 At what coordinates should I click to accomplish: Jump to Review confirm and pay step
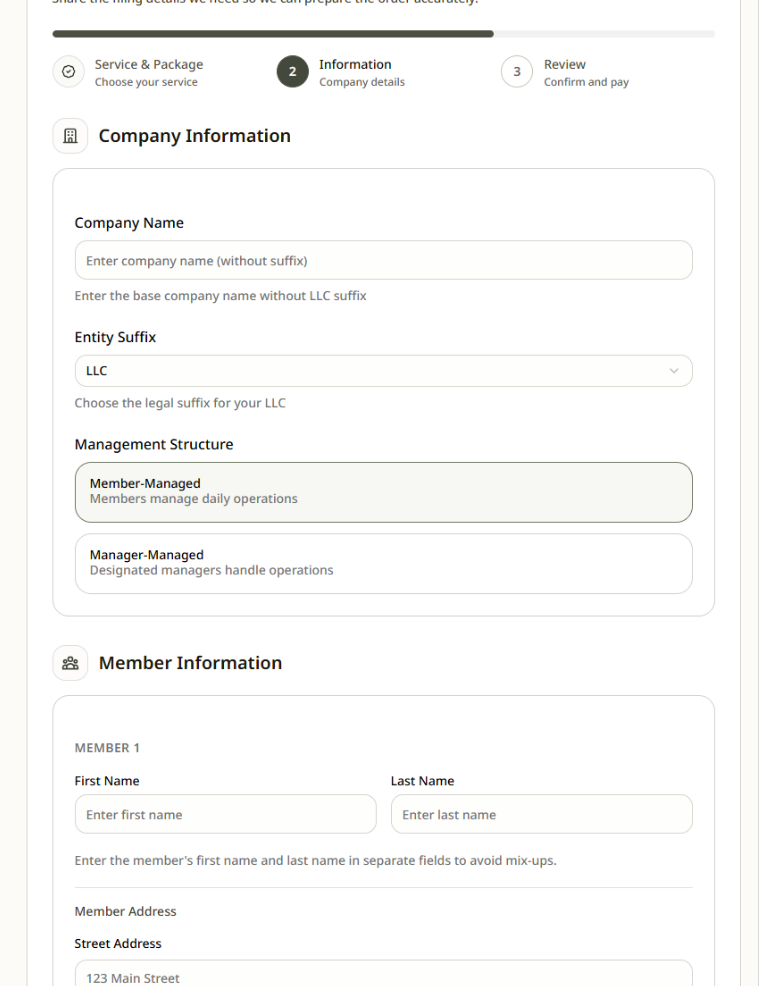pos(586,72)
